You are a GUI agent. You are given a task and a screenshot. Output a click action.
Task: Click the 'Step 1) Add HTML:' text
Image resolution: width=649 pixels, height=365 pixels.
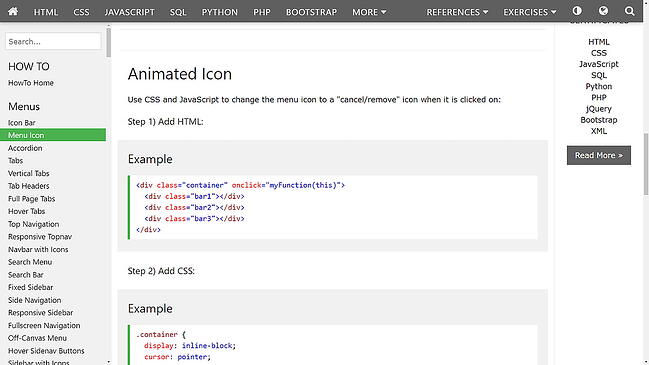point(165,122)
